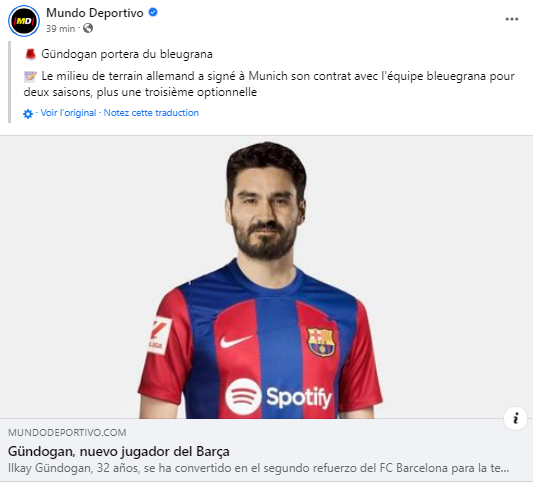Click the FC Barcelona crest on jersey
533x485 pixels.
321,342
